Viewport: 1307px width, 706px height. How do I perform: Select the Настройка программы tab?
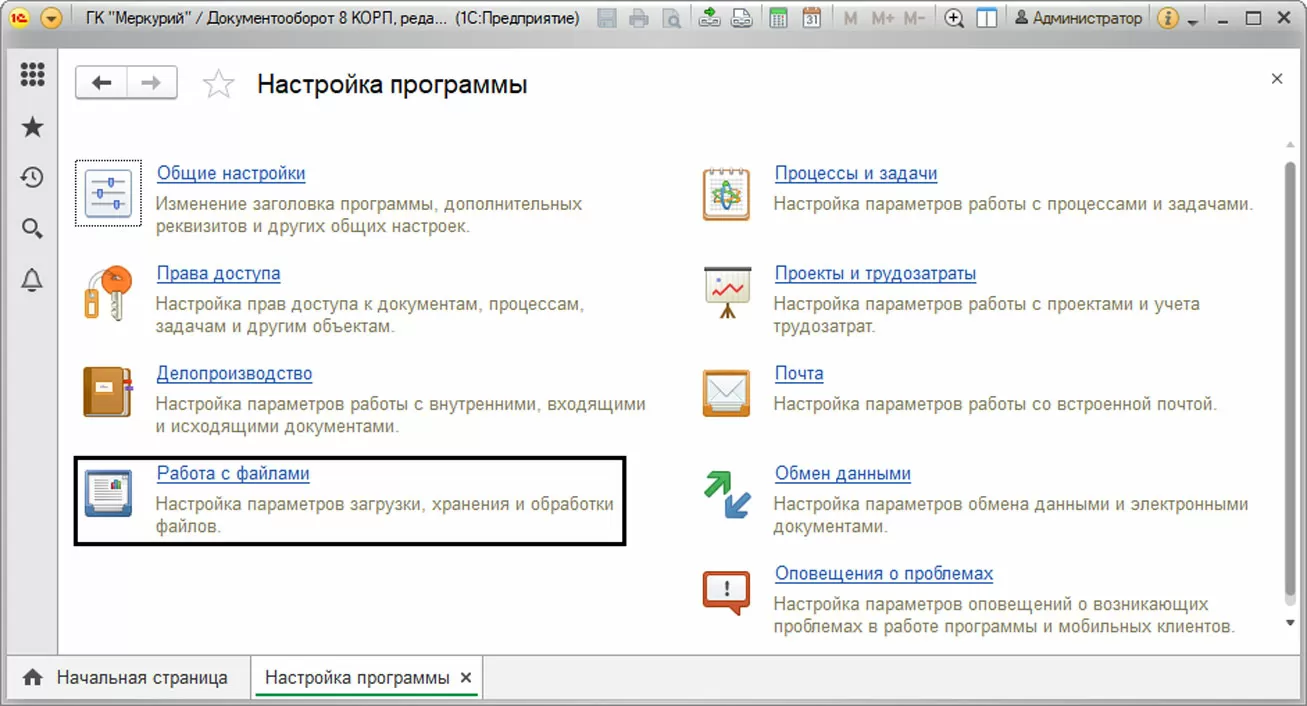click(357, 677)
